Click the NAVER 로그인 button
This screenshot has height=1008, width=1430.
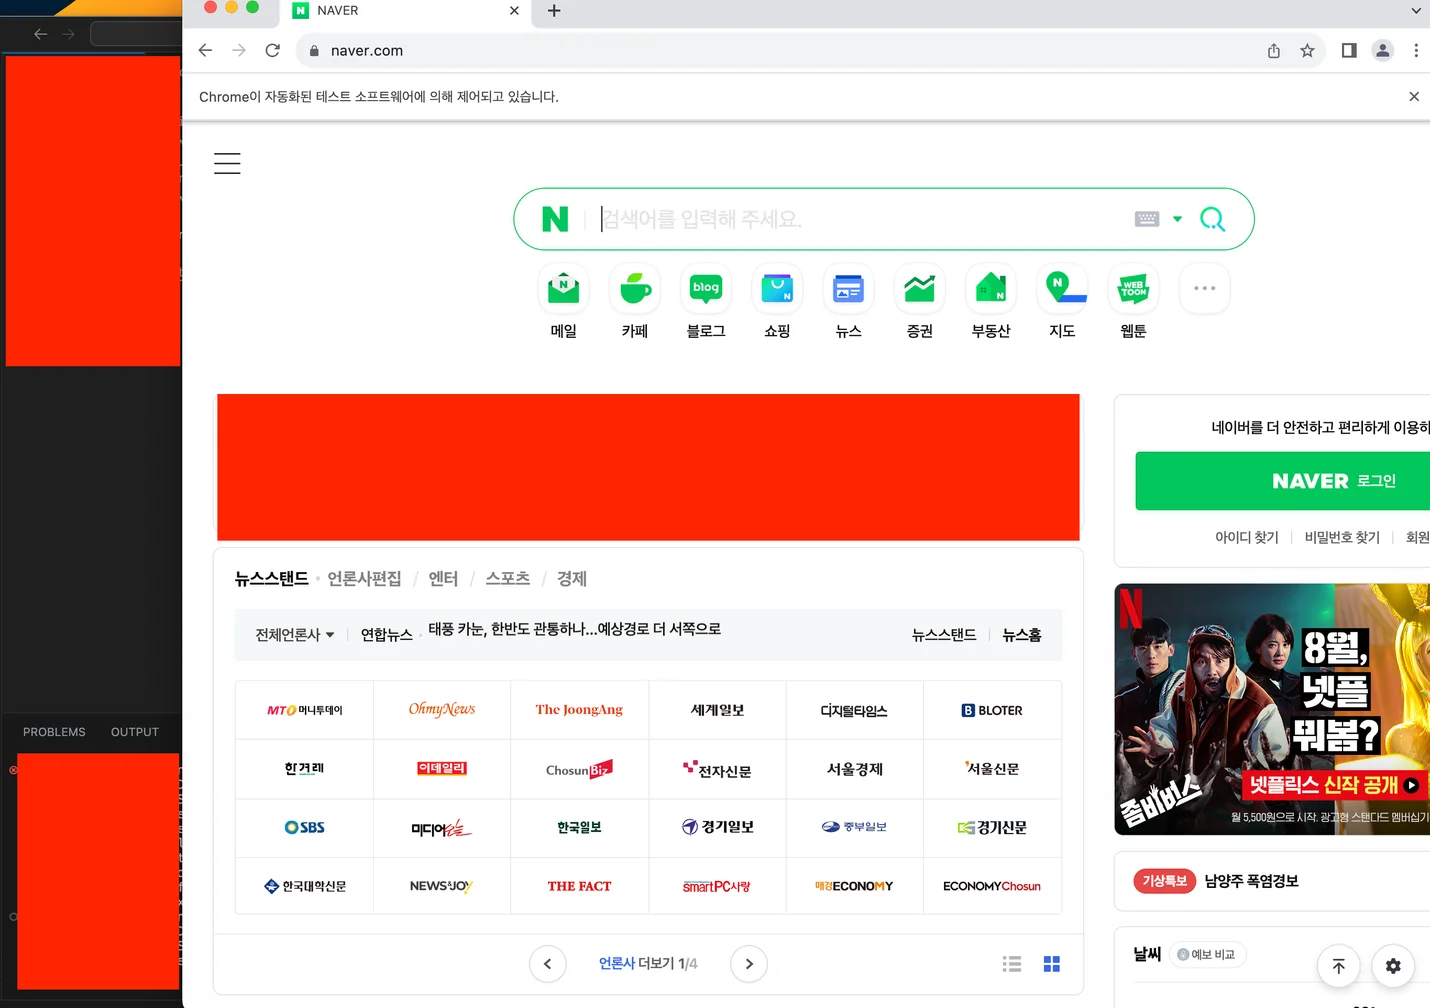(x=1283, y=481)
